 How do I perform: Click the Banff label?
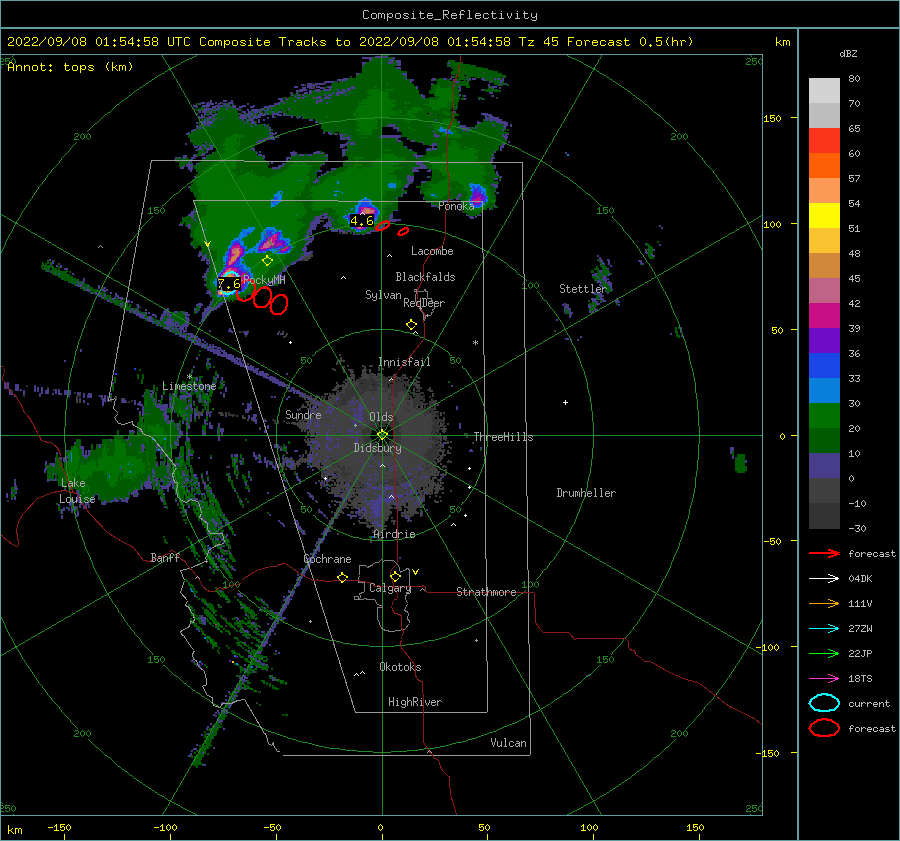tap(165, 557)
